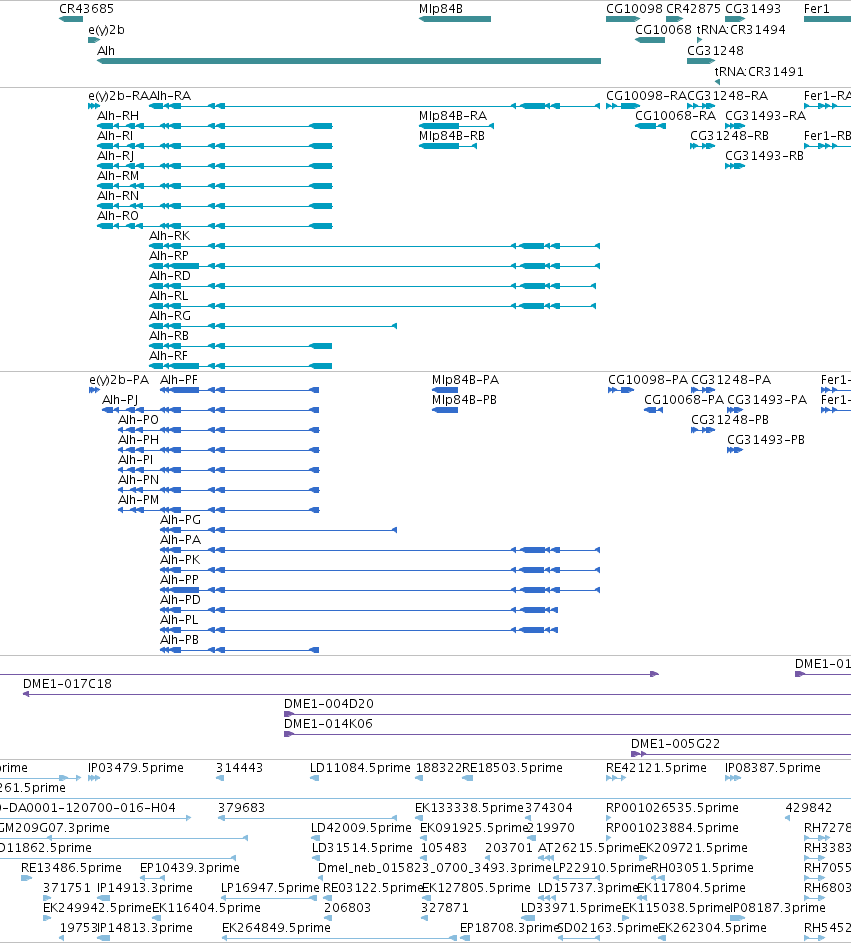Select the DME1-017C18 BAC clone label

67,684
